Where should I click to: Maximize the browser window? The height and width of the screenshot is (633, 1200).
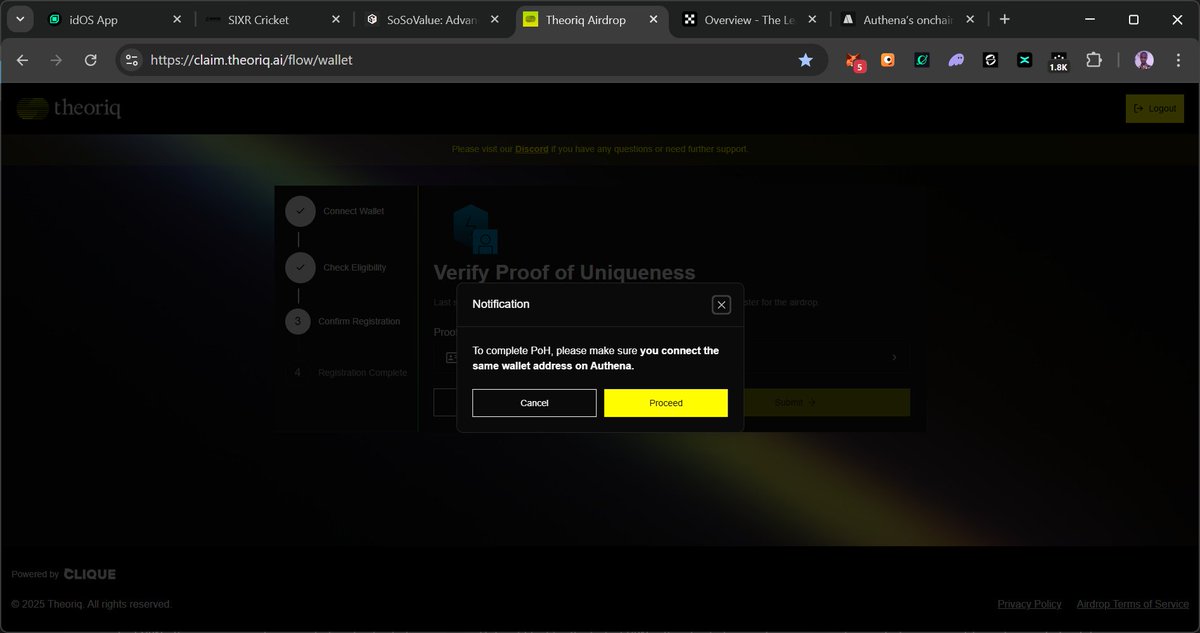[x=1133, y=19]
